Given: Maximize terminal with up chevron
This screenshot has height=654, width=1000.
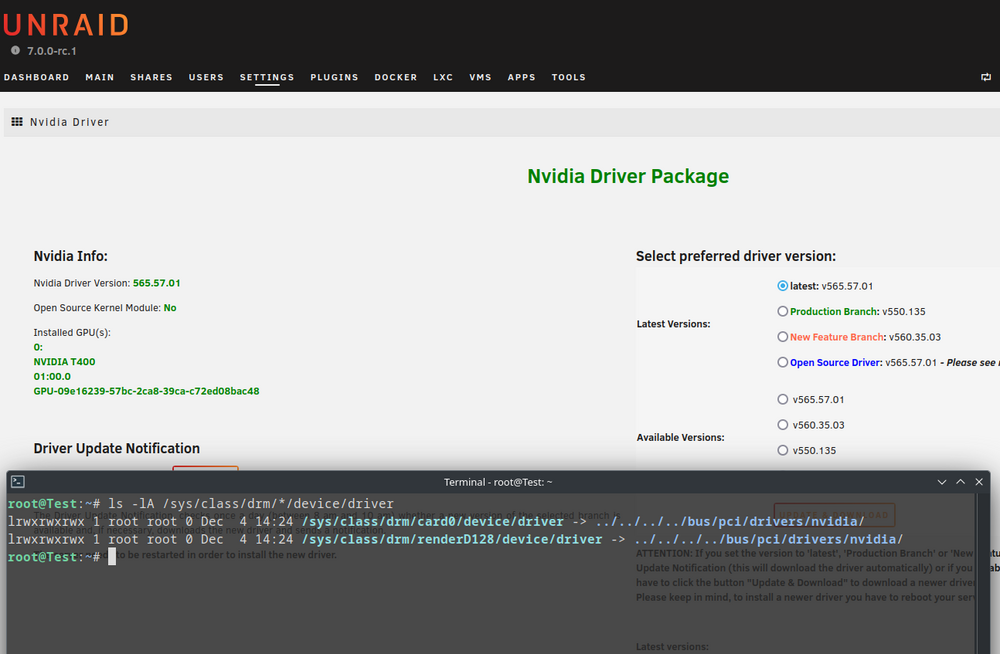Looking at the screenshot, I should (x=960, y=482).
